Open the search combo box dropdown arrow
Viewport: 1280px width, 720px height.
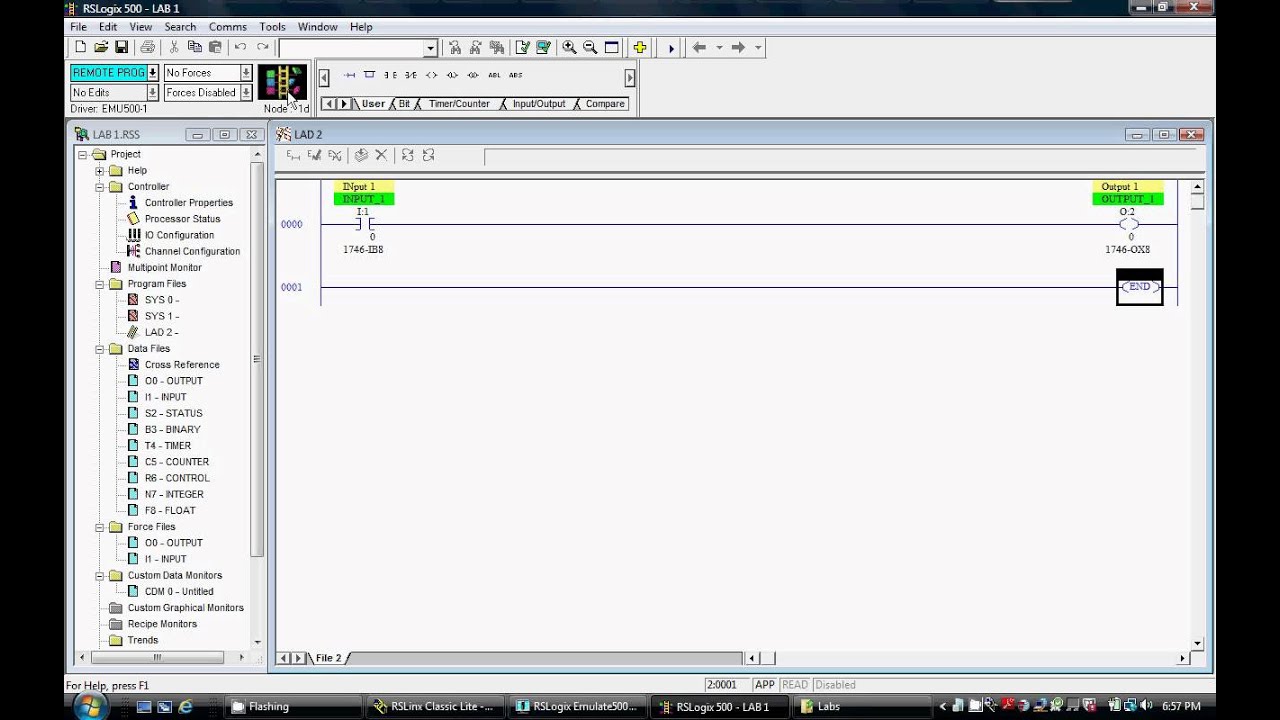pos(431,48)
